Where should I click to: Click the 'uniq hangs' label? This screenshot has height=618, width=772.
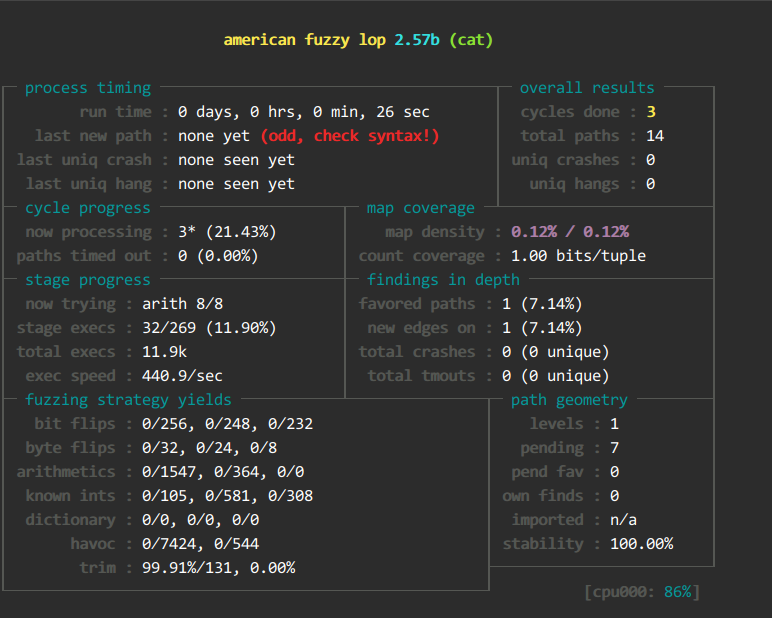tap(574, 184)
